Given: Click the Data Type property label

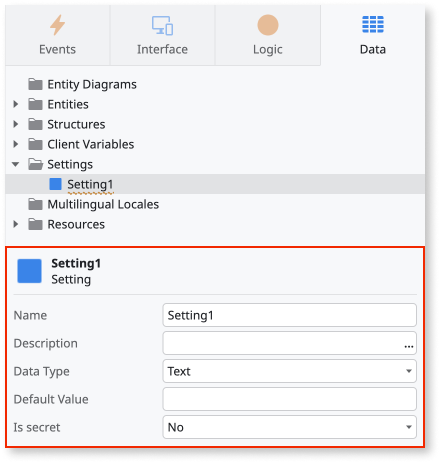Looking at the screenshot, I should tap(42, 371).
